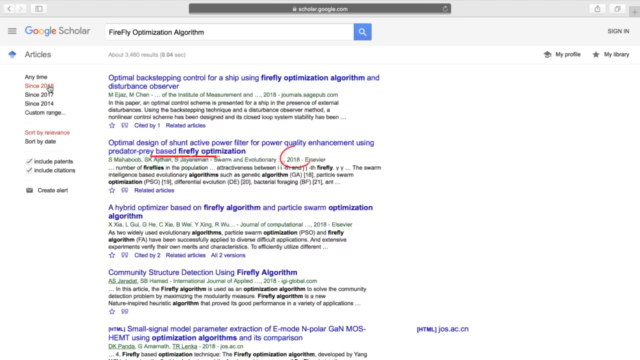Viewport: 640px width, 360px height.
Task: Click the 'SIGN IN' button
Action: click(x=618, y=31)
